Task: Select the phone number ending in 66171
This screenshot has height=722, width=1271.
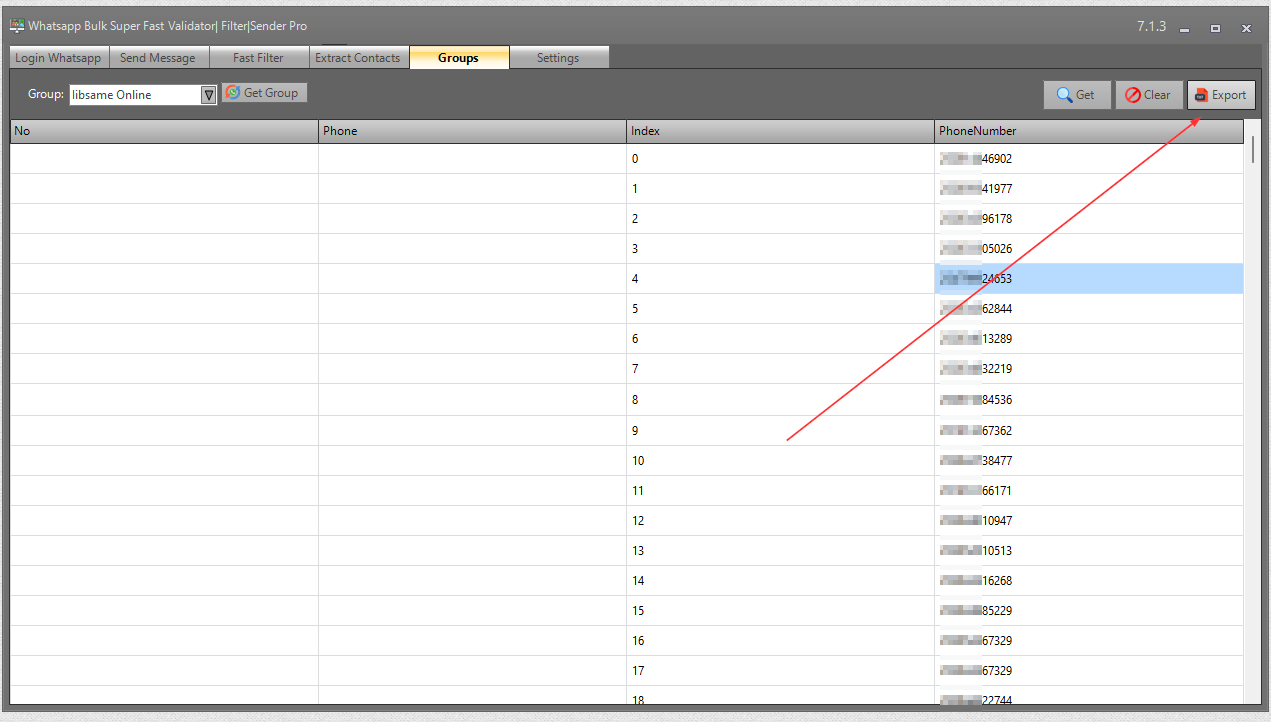Action: (x=1089, y=491)
